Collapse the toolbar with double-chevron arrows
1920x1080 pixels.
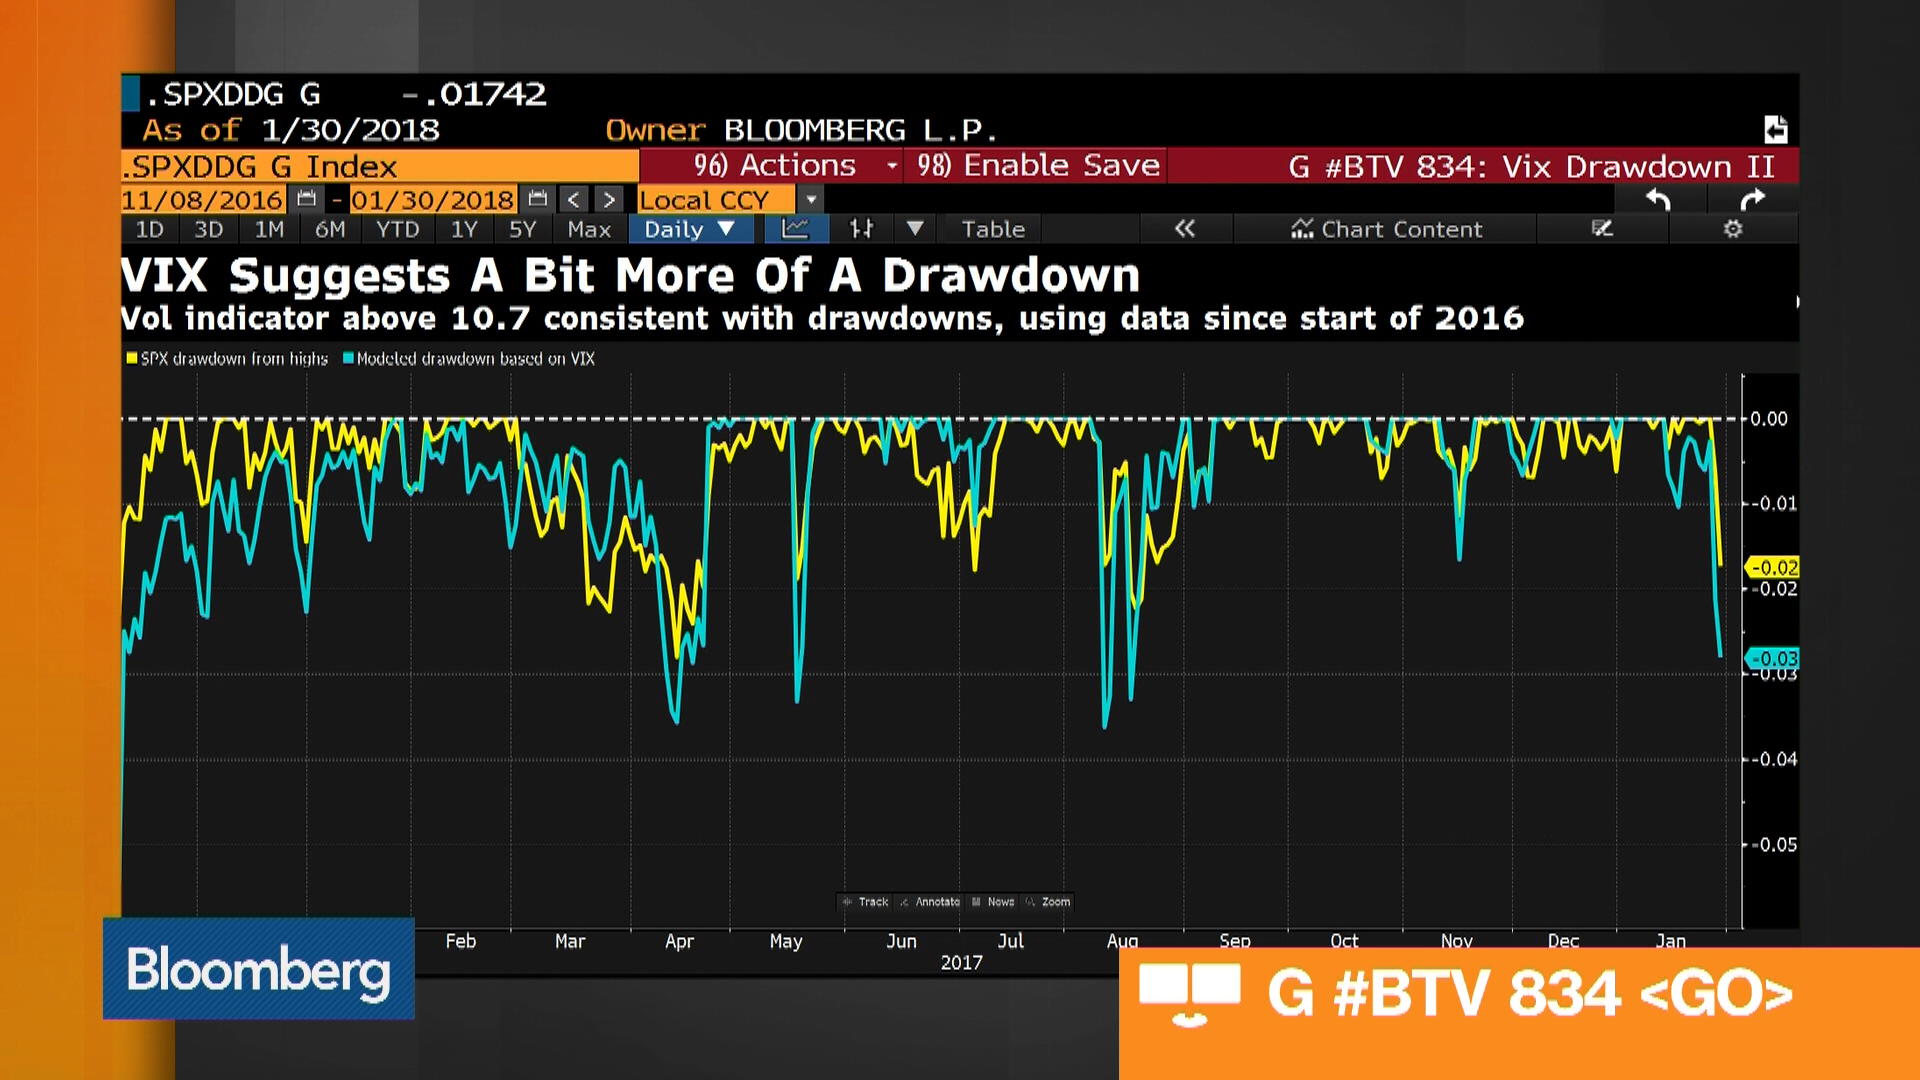pyautogui.click(x=1185, y=228)
